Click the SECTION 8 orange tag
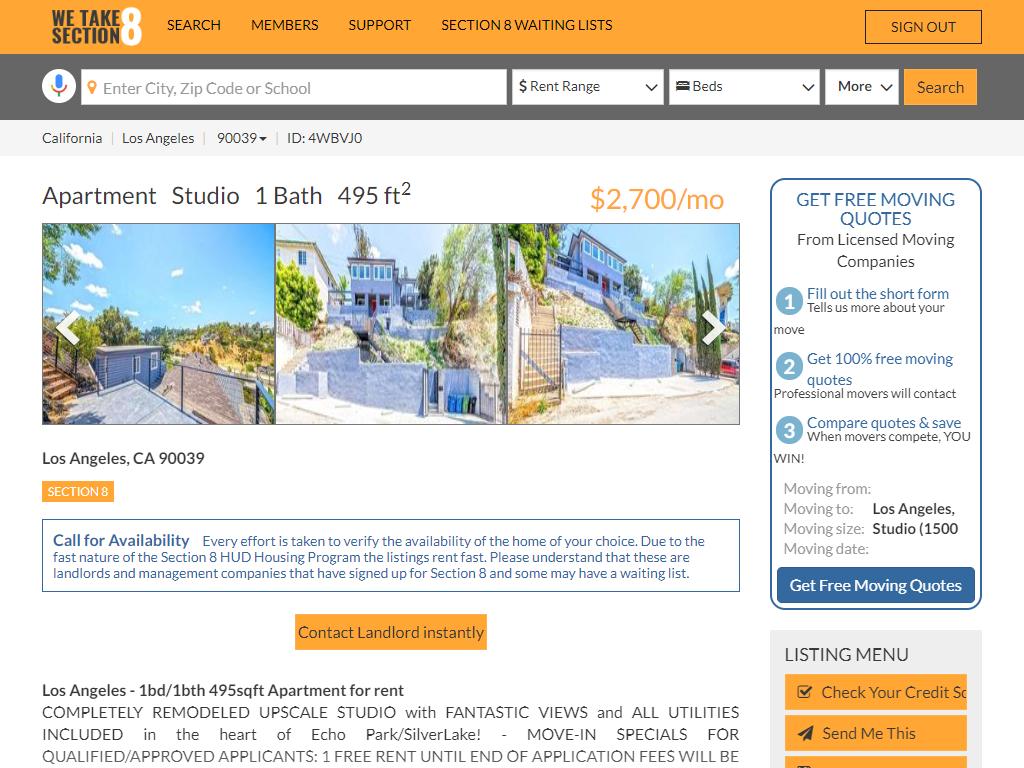Image resolution: width=1024 pixels, height=768 pixels. (78, 492)
